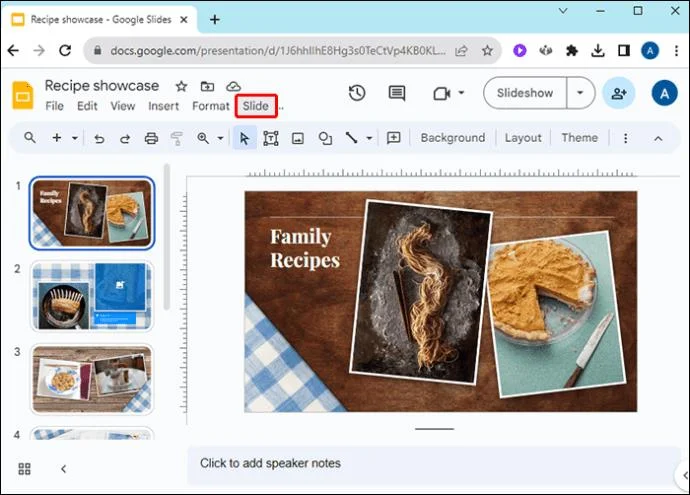Open the Insert menu
The height and width of the screenshot is (495, 690).
(163, 106)
